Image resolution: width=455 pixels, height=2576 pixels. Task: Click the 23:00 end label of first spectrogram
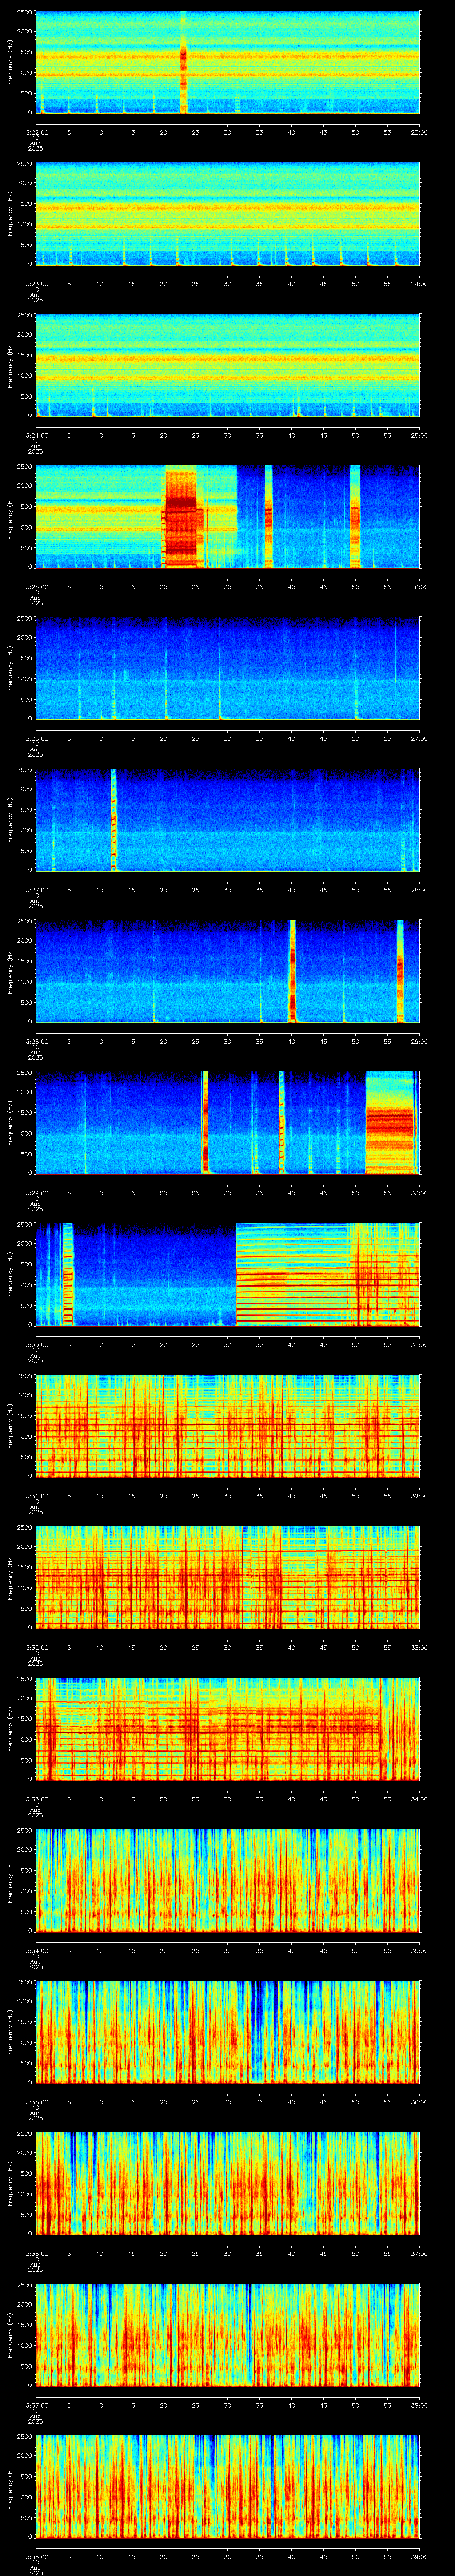click(419, 131)
